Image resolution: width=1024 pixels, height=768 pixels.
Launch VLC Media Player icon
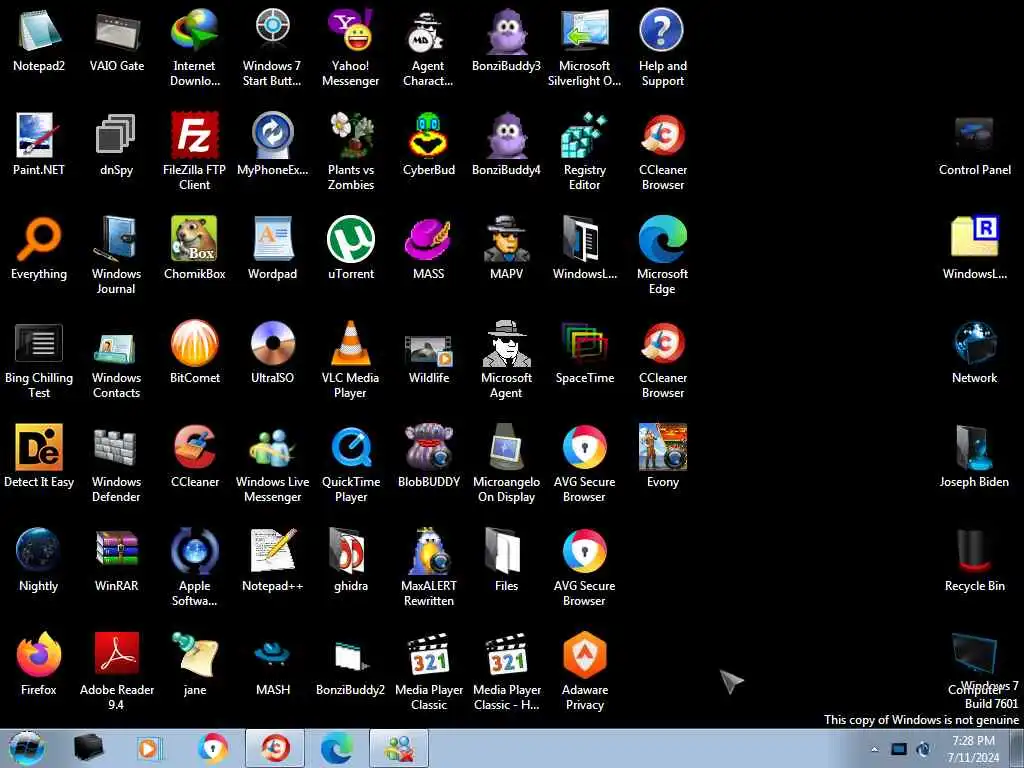click(351, 359)
